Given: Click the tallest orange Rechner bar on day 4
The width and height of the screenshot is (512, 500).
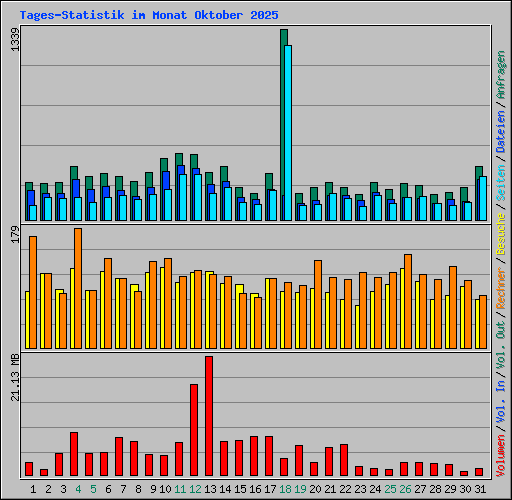Looking at the screenshot, I should click(x=78, y=289).
